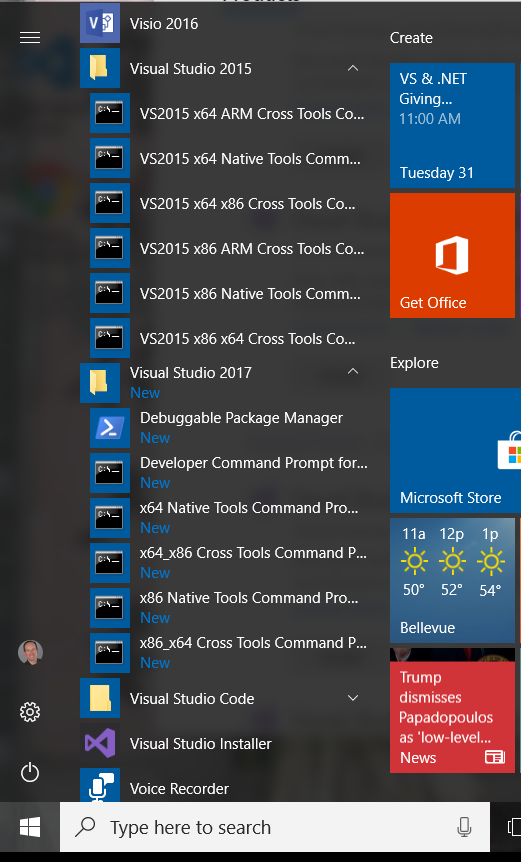
Task: Open the Get Office tile
Action: coord(452,255)
